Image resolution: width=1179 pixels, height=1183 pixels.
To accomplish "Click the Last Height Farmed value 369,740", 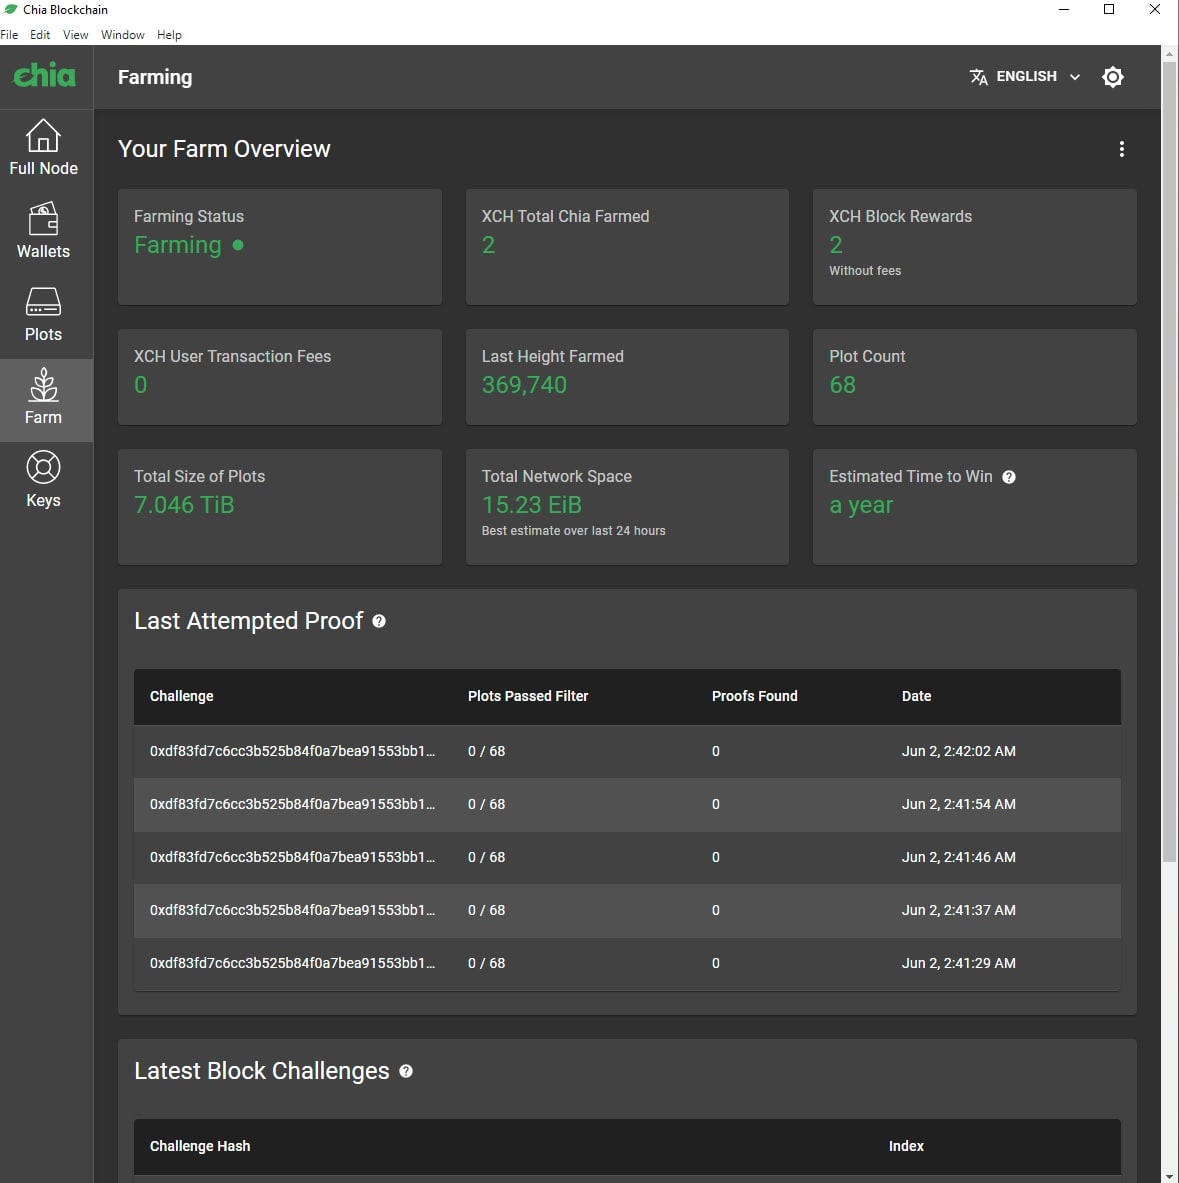I will pyautogui.click(x=524, y=385).
